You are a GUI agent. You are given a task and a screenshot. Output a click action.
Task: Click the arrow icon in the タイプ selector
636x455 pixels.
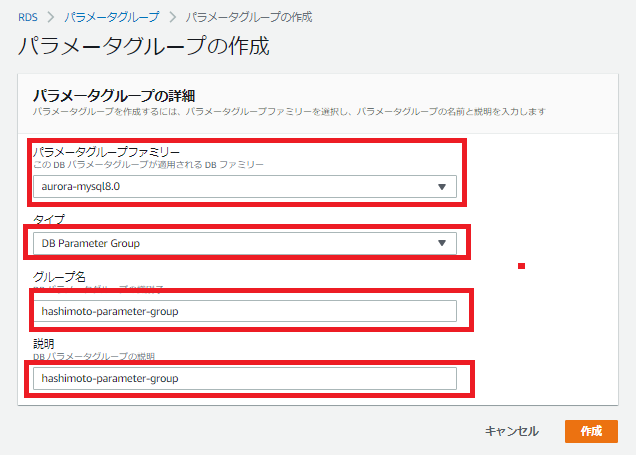[x=442, y=243]
